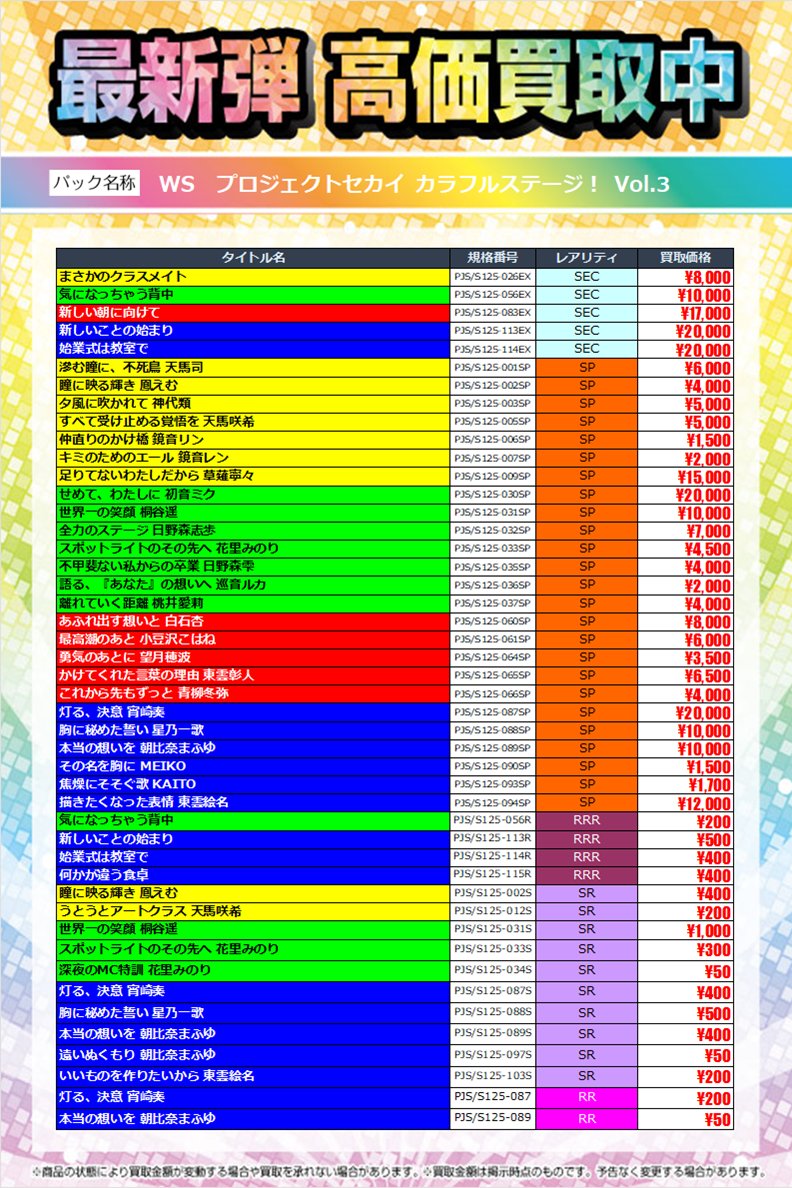Select 焦燥にそそぐ歌 KAITO title
792x1188 pixels.
pyautogui.click(x=127, y=784)
